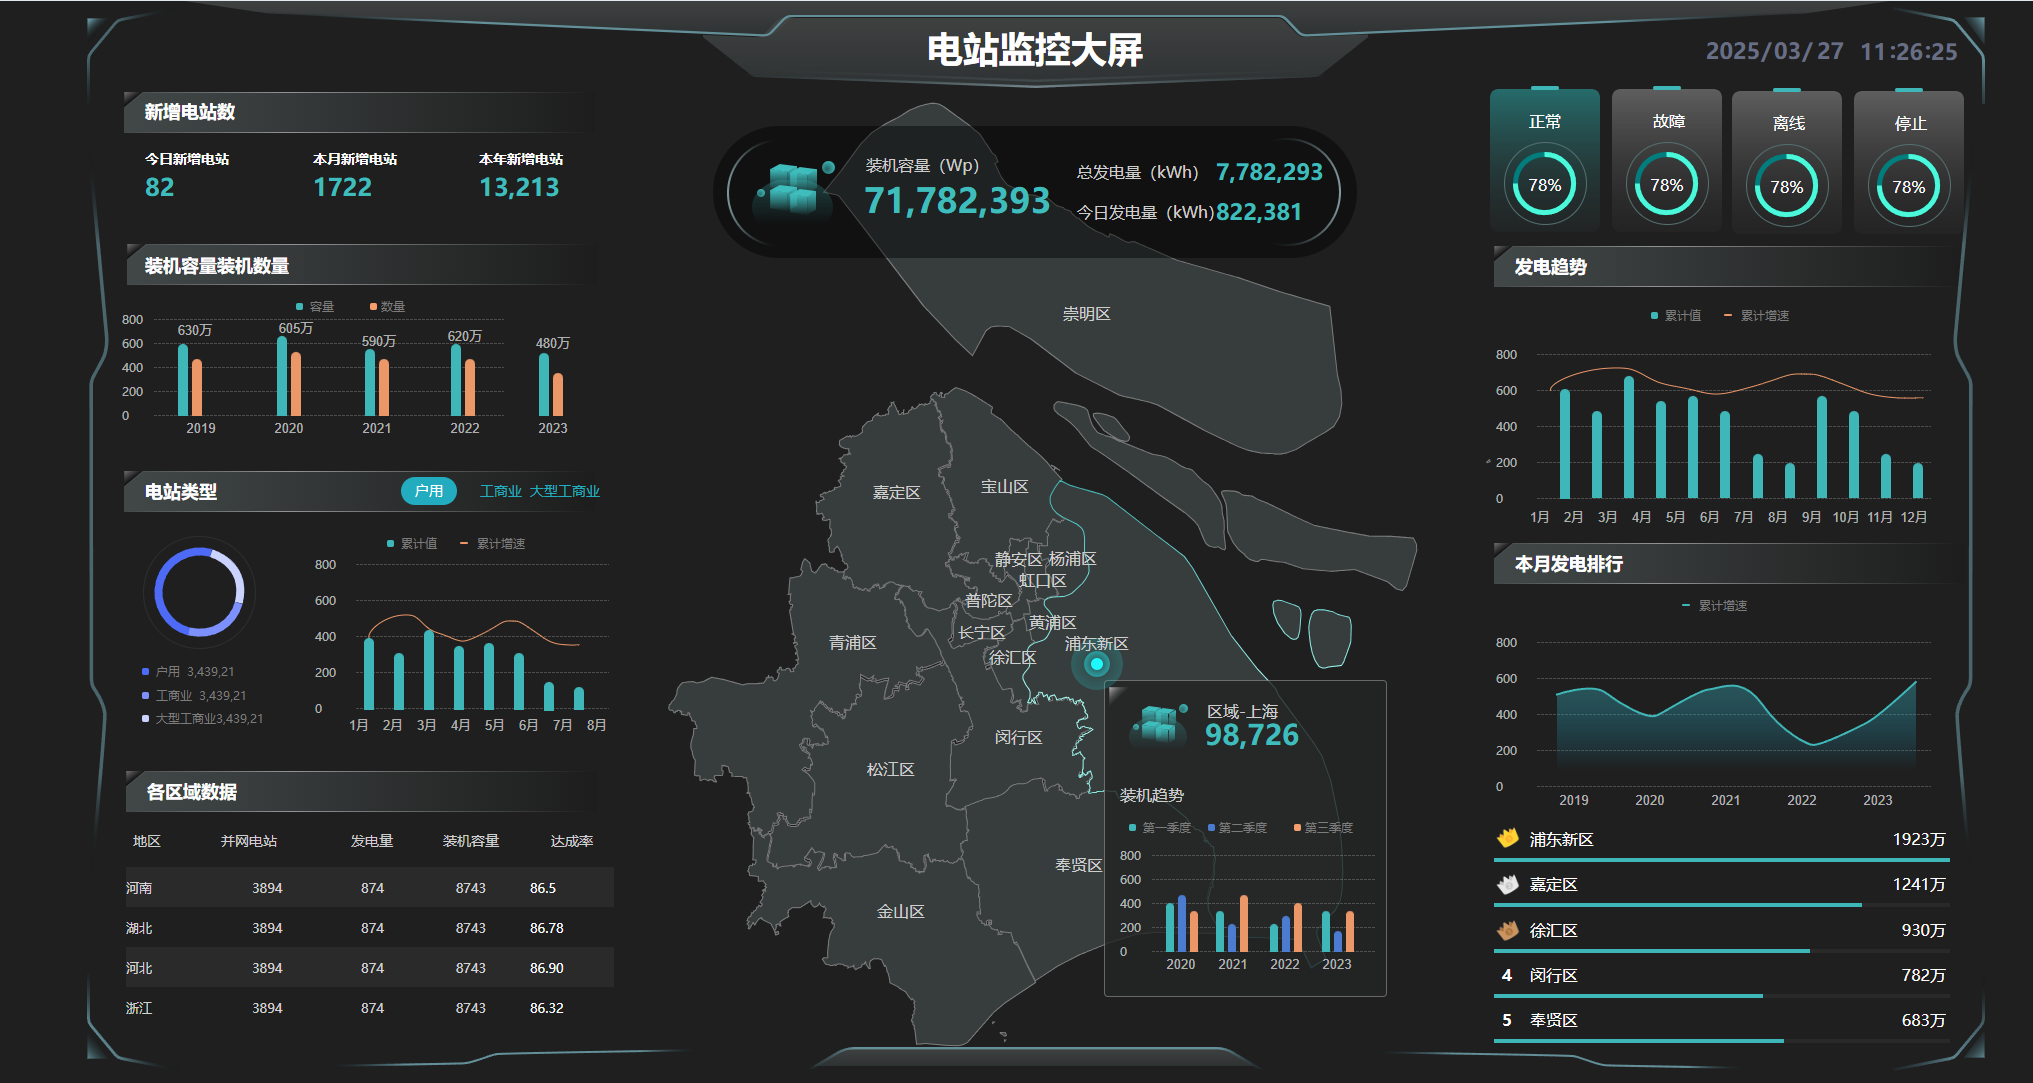2033x1083 pixels.
Task: Click the 正常 status ring gauge
Action: (1544, 185)
